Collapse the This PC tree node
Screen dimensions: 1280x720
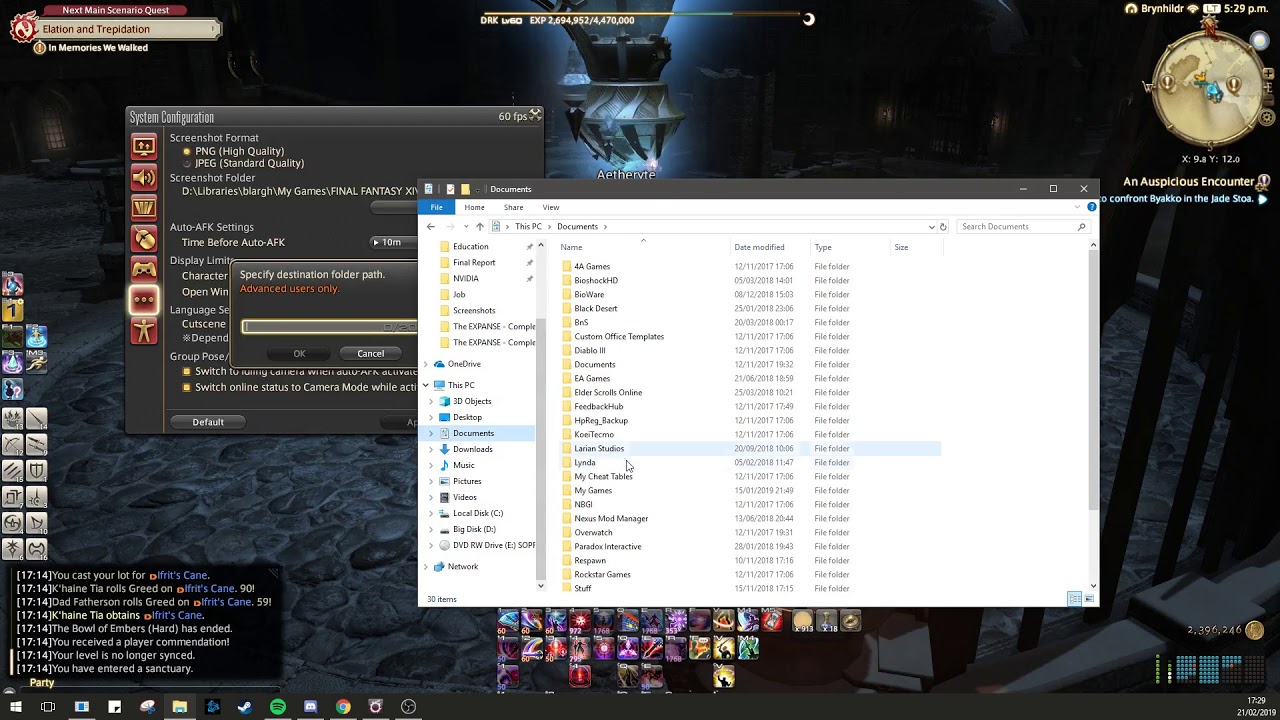[426, 385]
